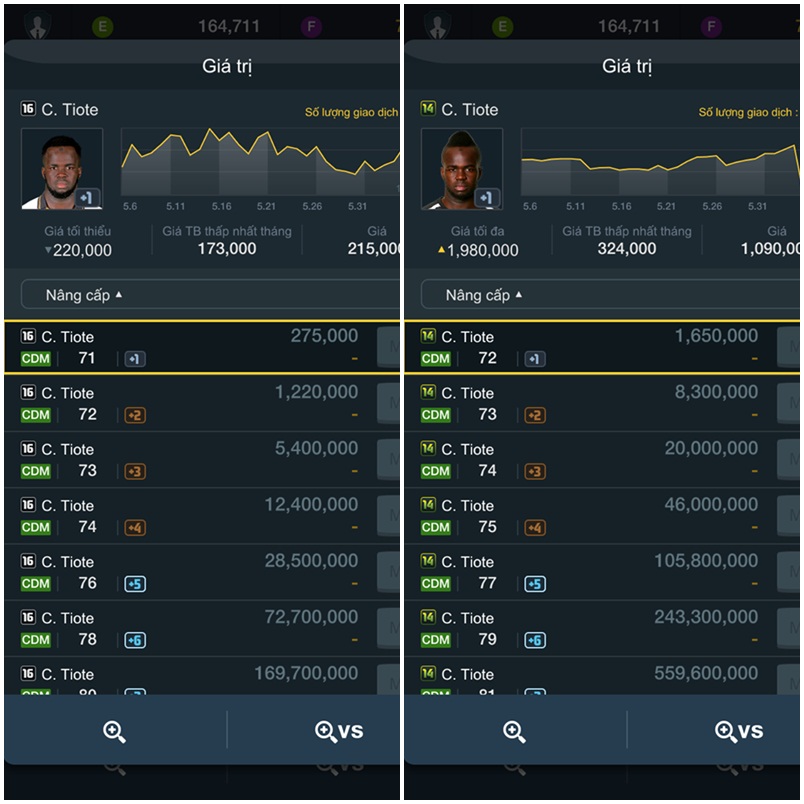Click the +6 badge on the 243,300,000 row

click(x=535, y=640)
